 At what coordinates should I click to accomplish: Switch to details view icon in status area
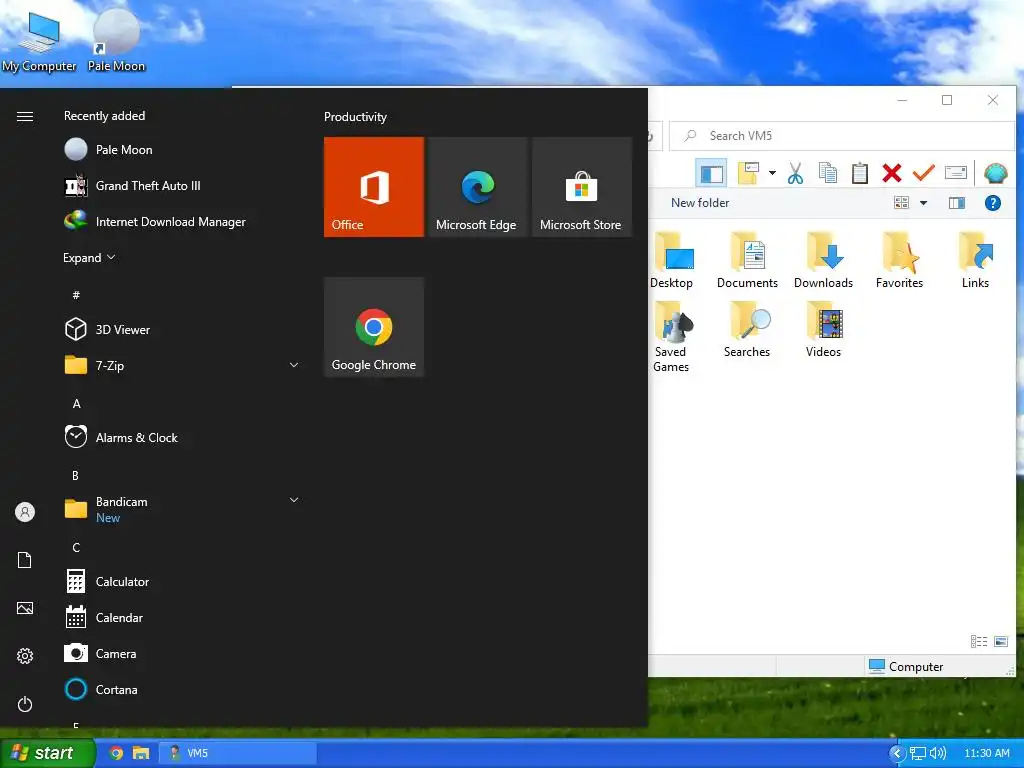[979, 641]
